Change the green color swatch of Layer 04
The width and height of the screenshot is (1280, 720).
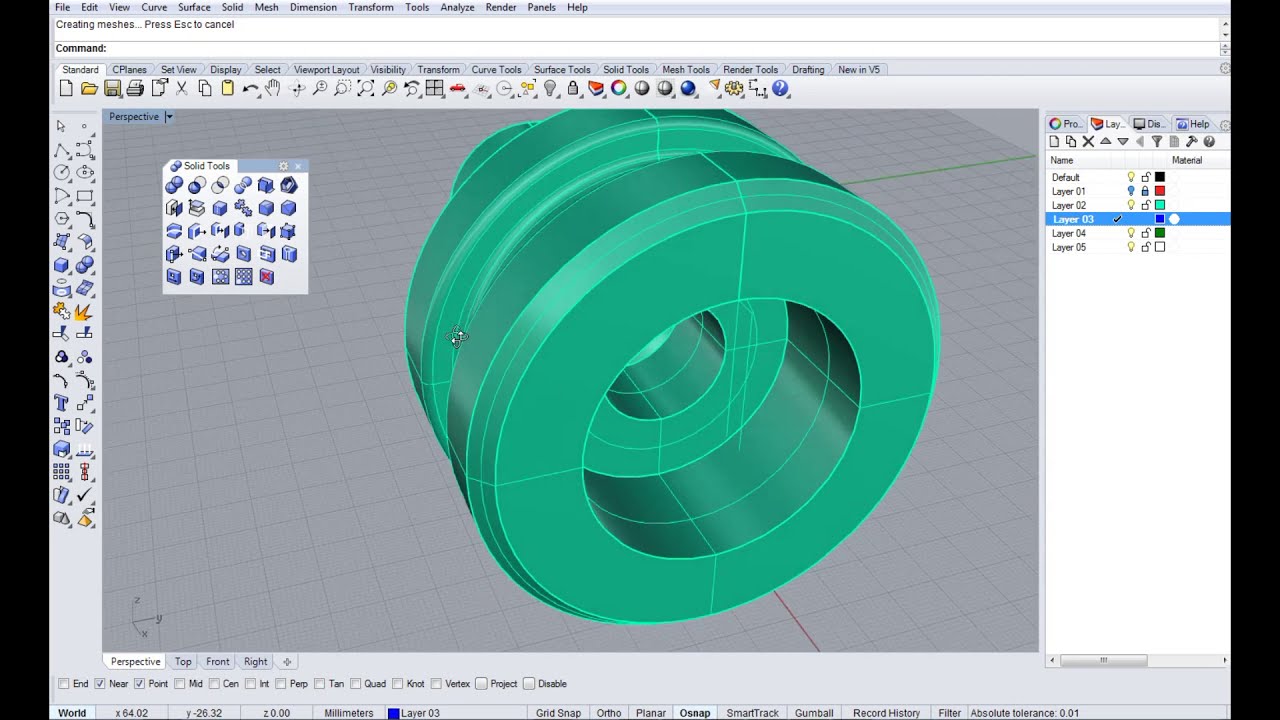[1160, 233]
